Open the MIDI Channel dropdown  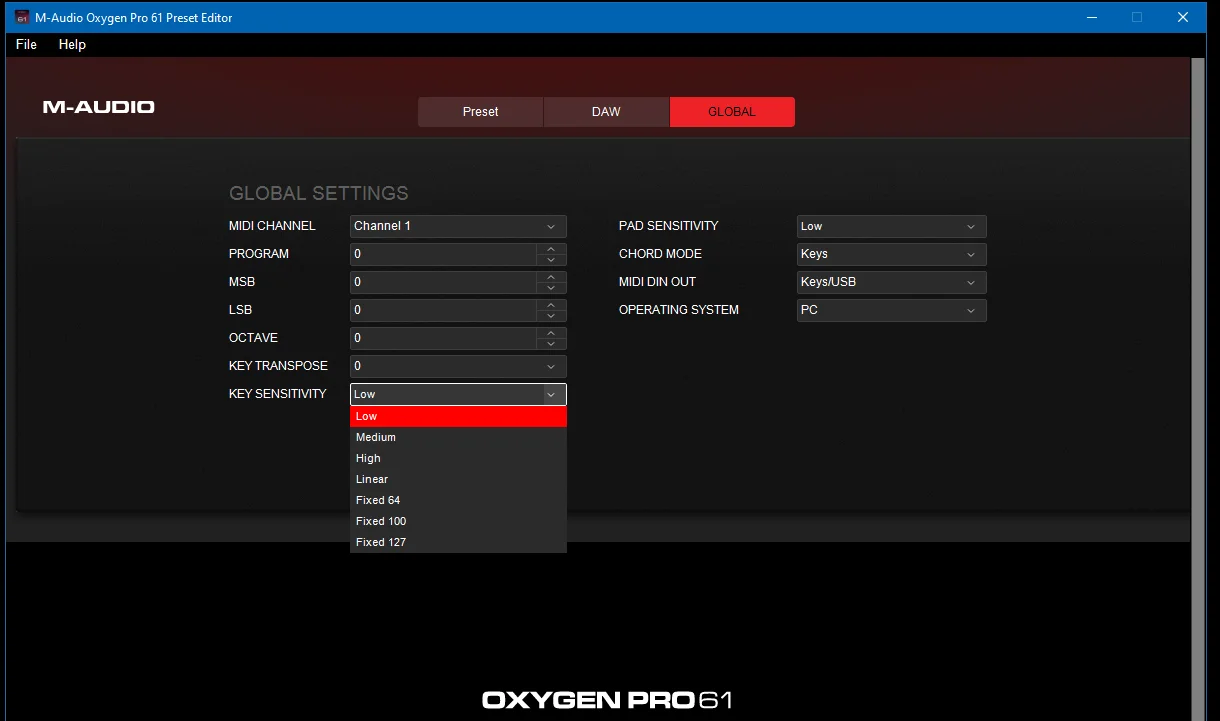coord(458,226)
